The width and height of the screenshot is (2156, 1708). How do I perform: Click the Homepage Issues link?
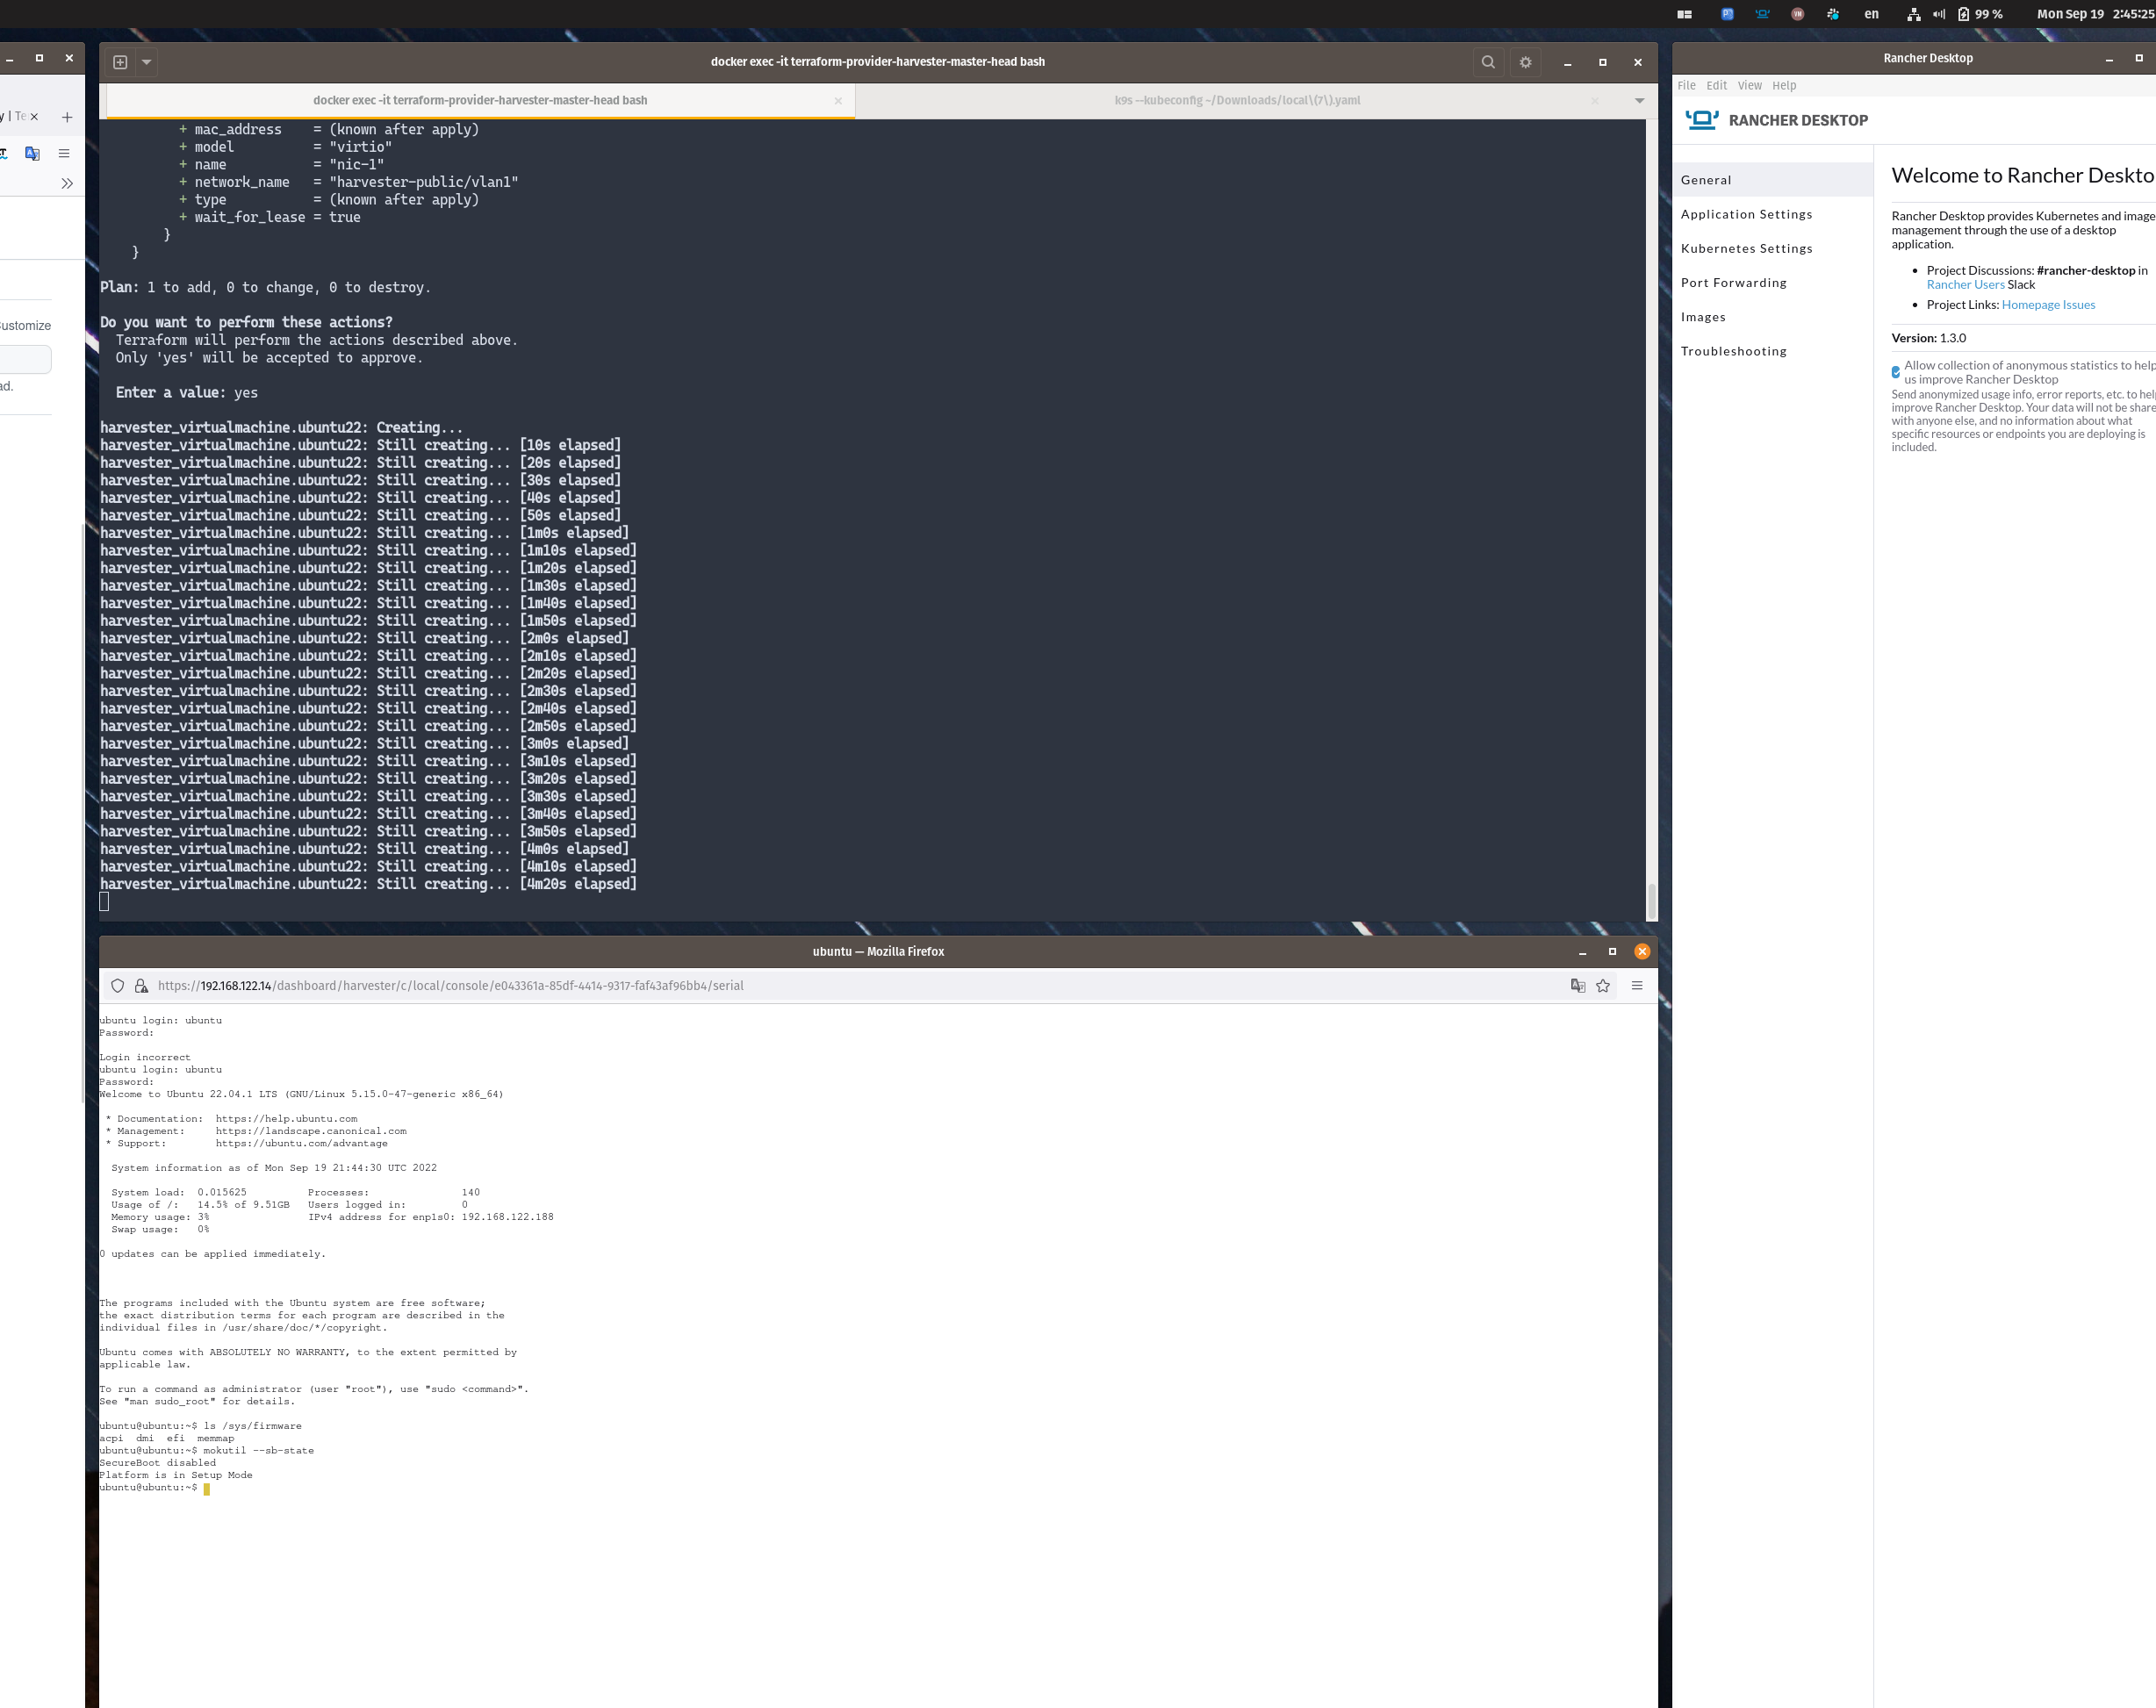[2048, 304]
